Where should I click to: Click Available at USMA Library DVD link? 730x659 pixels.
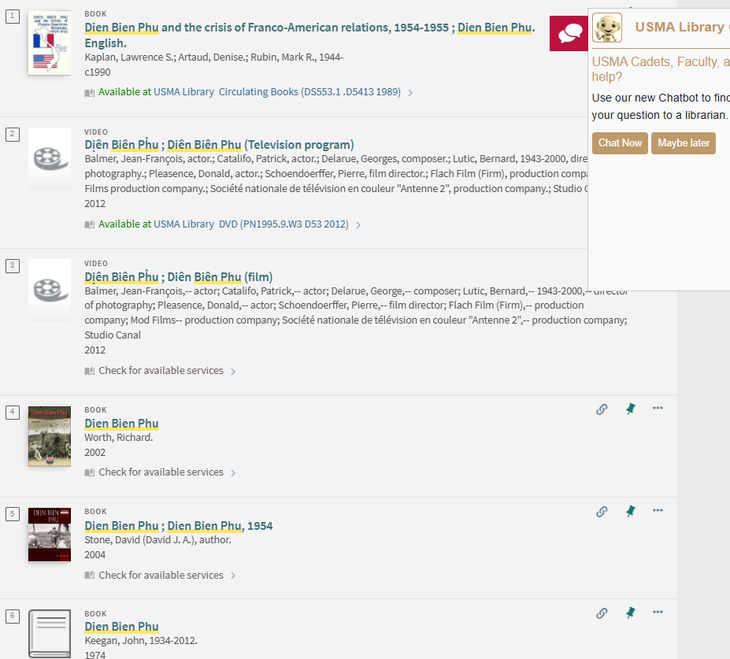point(223,224)
